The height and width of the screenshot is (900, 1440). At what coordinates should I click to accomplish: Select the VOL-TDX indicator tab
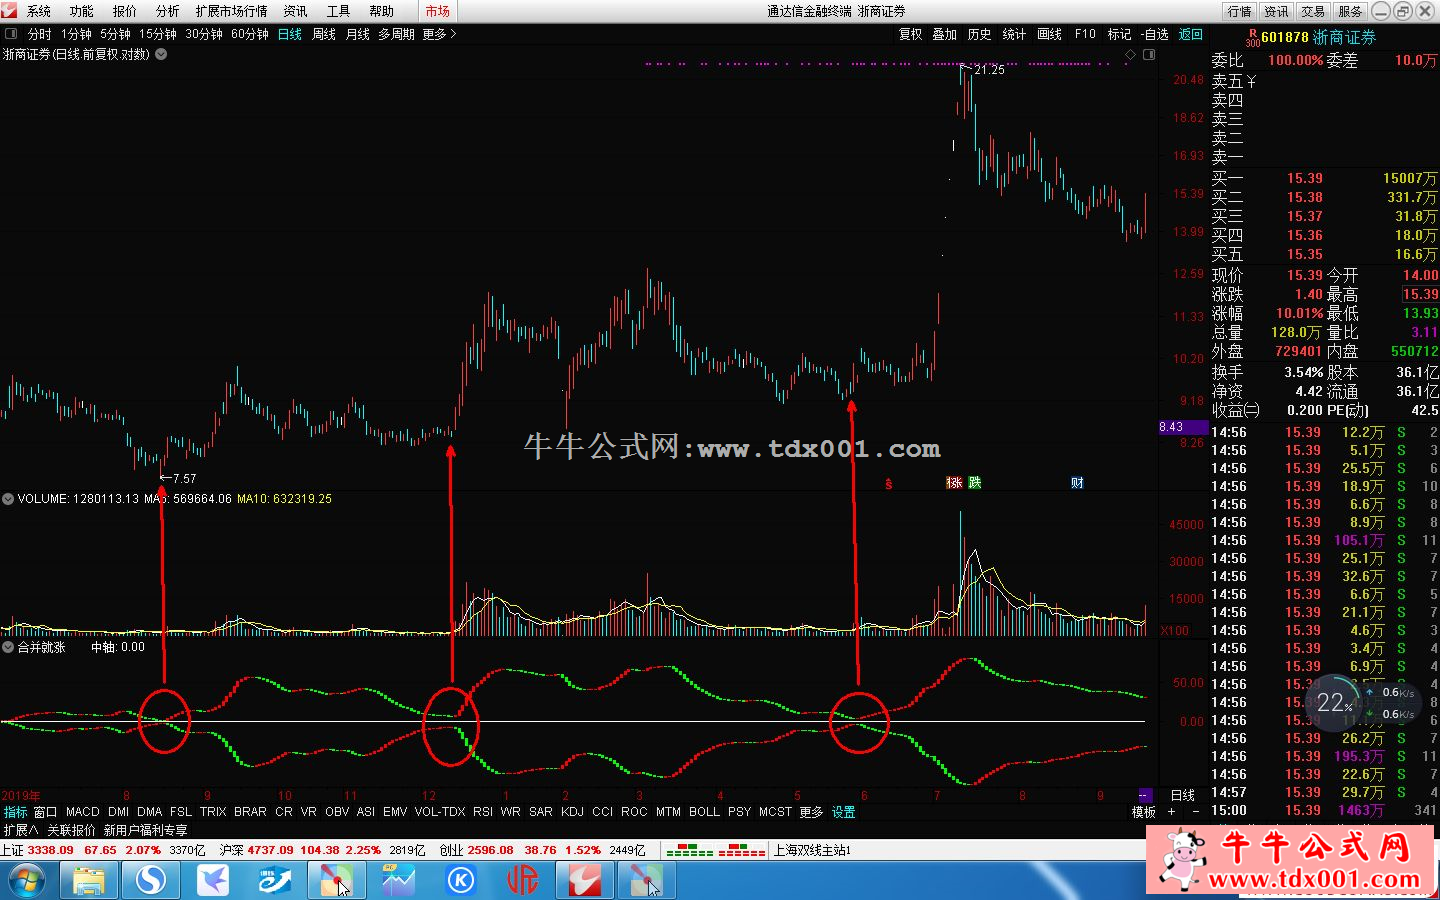point(440,812)
